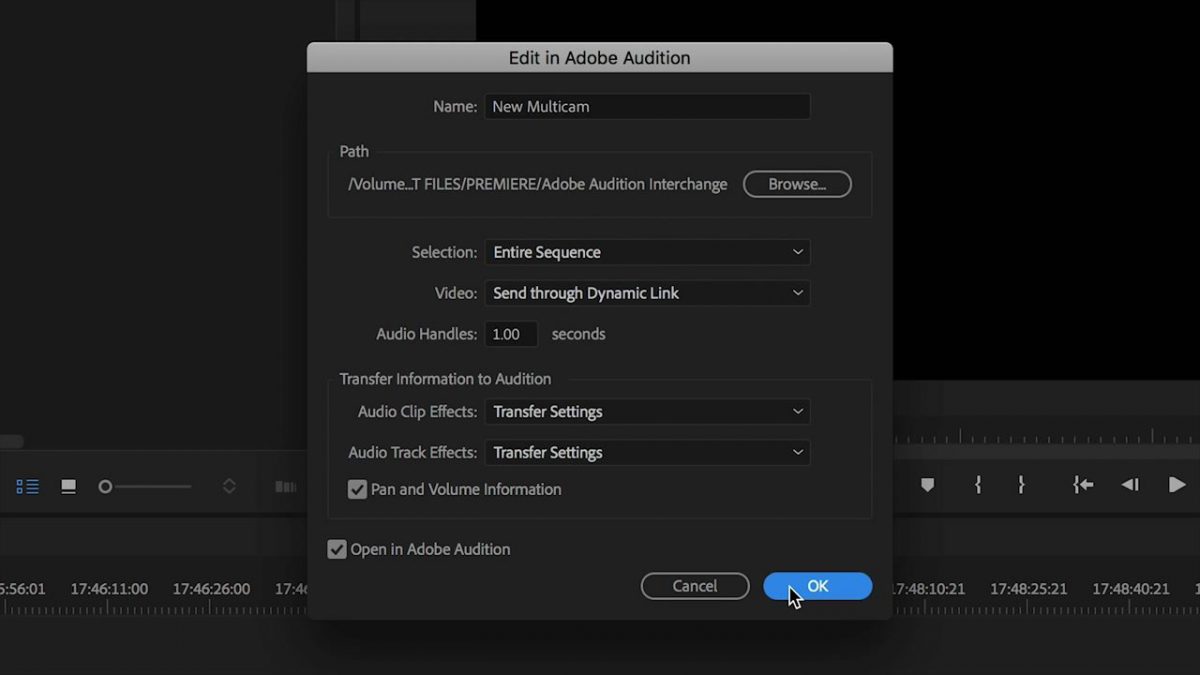Click Browse to change the export path
Screen dimensions: 1200x675
(x=797, y=184)
